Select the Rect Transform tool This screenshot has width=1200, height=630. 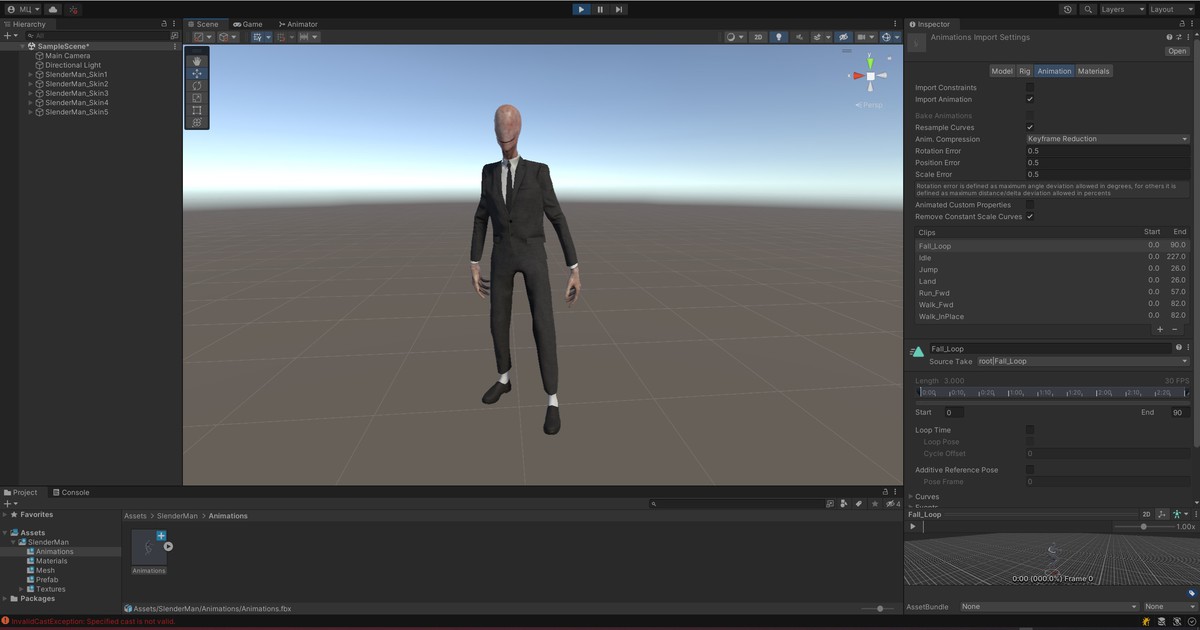click(x=196, y=111)
